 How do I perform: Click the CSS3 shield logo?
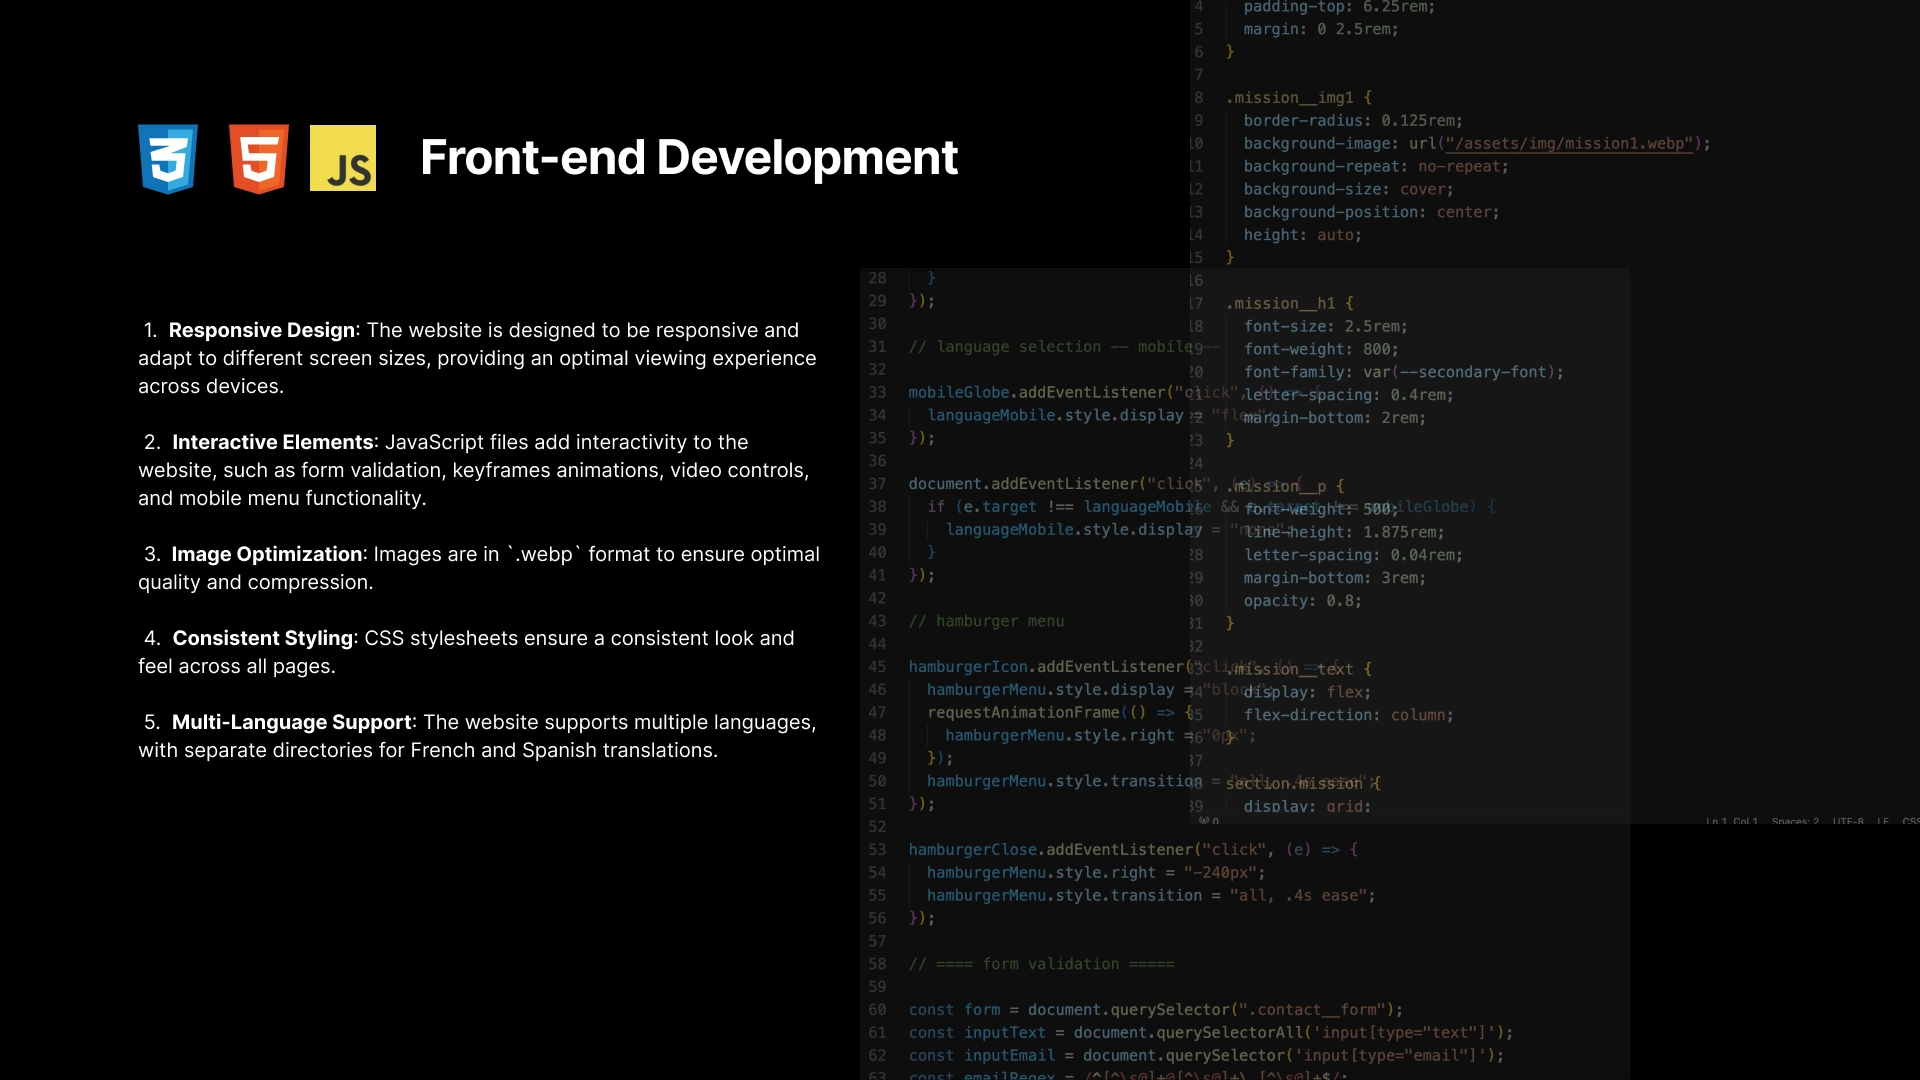tap(168, 158)
